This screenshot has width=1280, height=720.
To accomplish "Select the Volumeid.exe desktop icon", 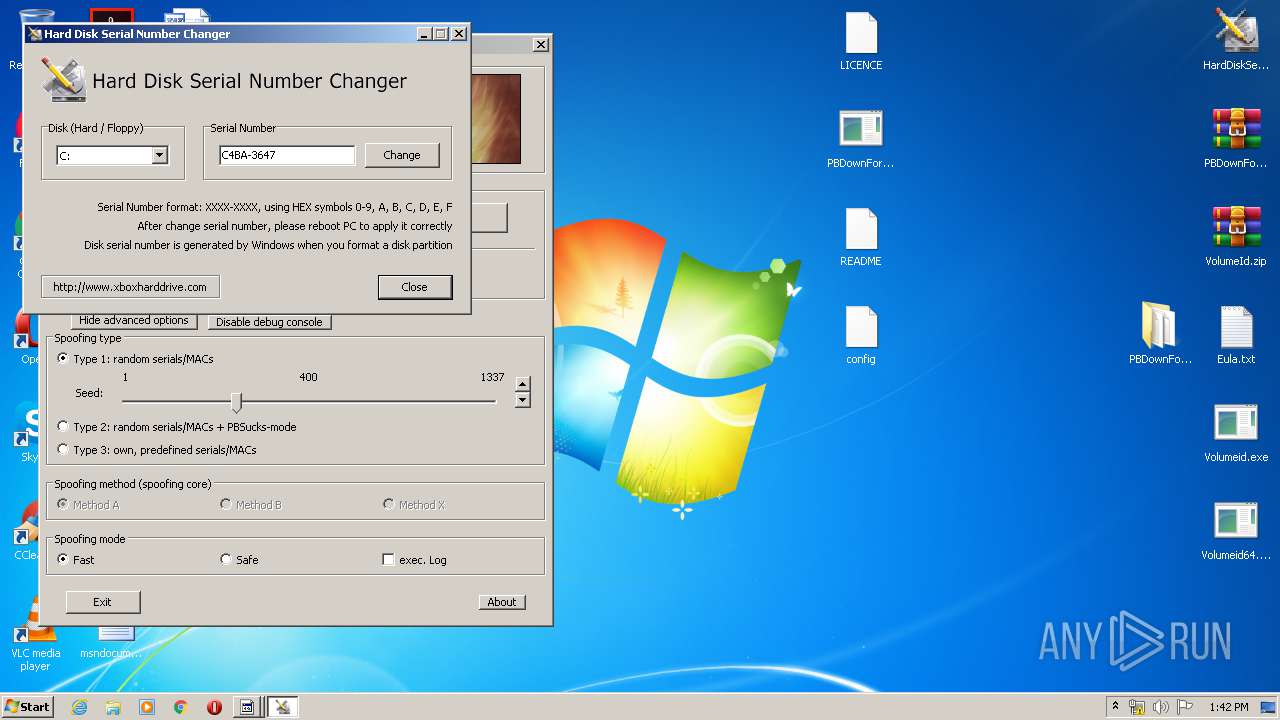I will pos(1236,433).
